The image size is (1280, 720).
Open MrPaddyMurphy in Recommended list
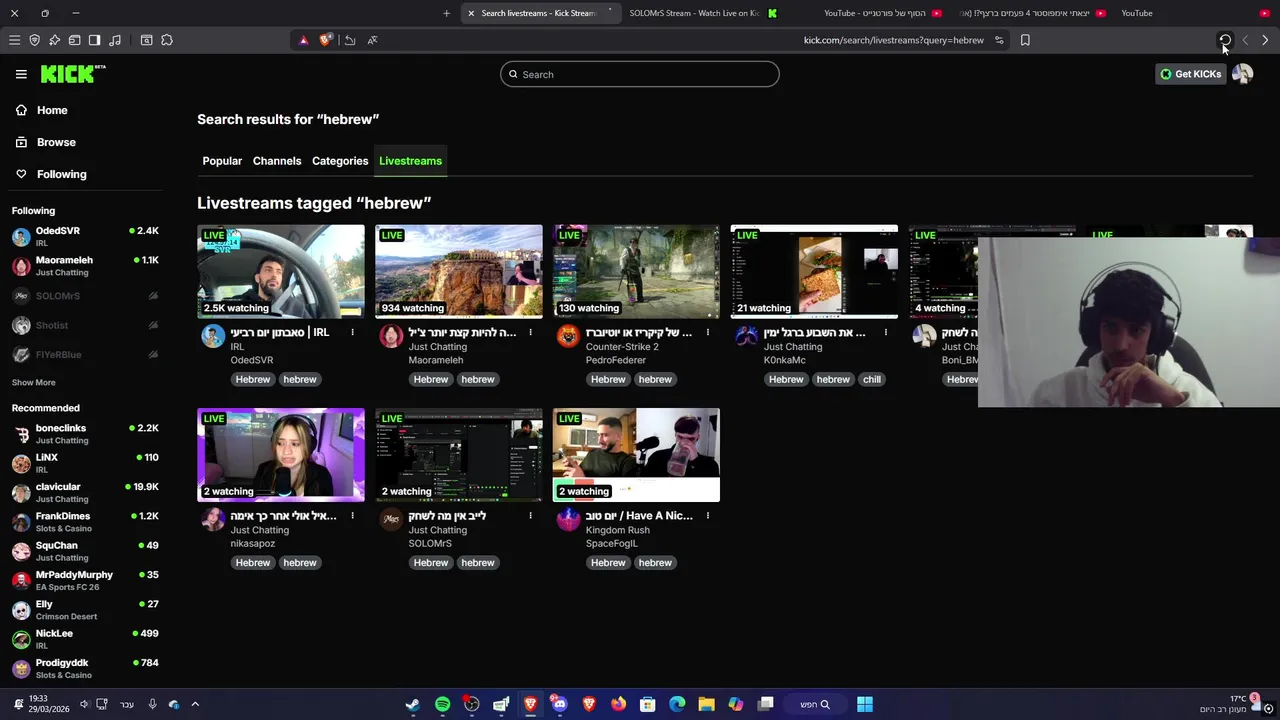(x=85, y=580)
